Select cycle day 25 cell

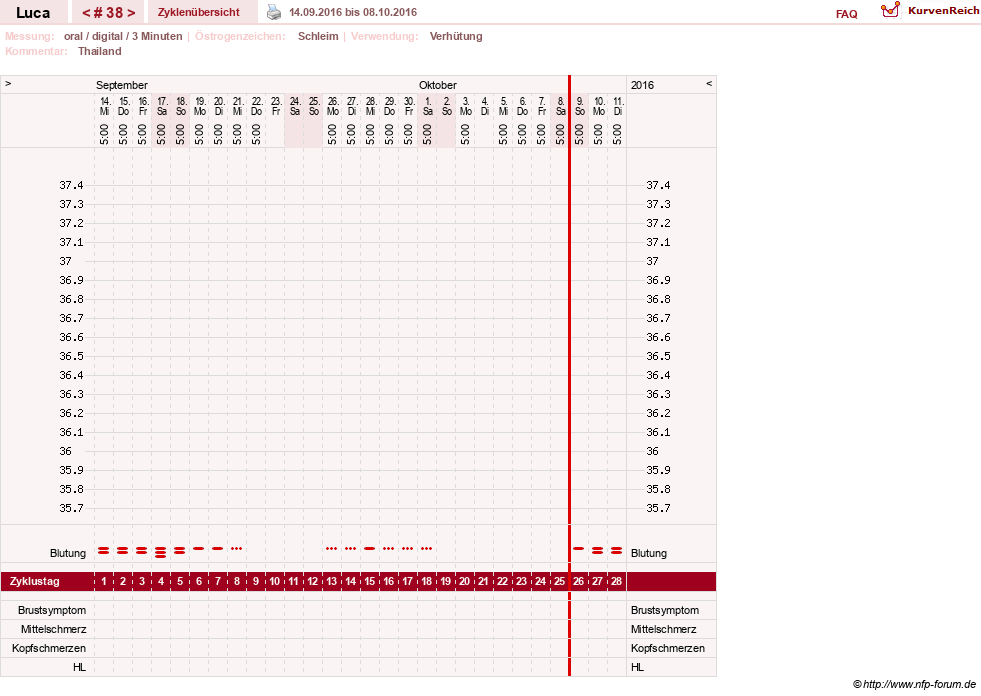559,581
